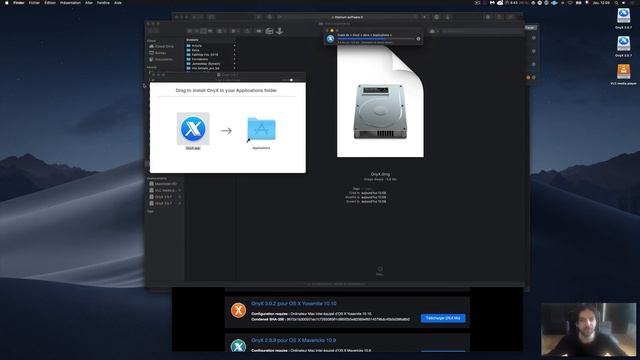
Task: Click the toolbox app icon in Finder toolbar
Action: tap(269, 31)
